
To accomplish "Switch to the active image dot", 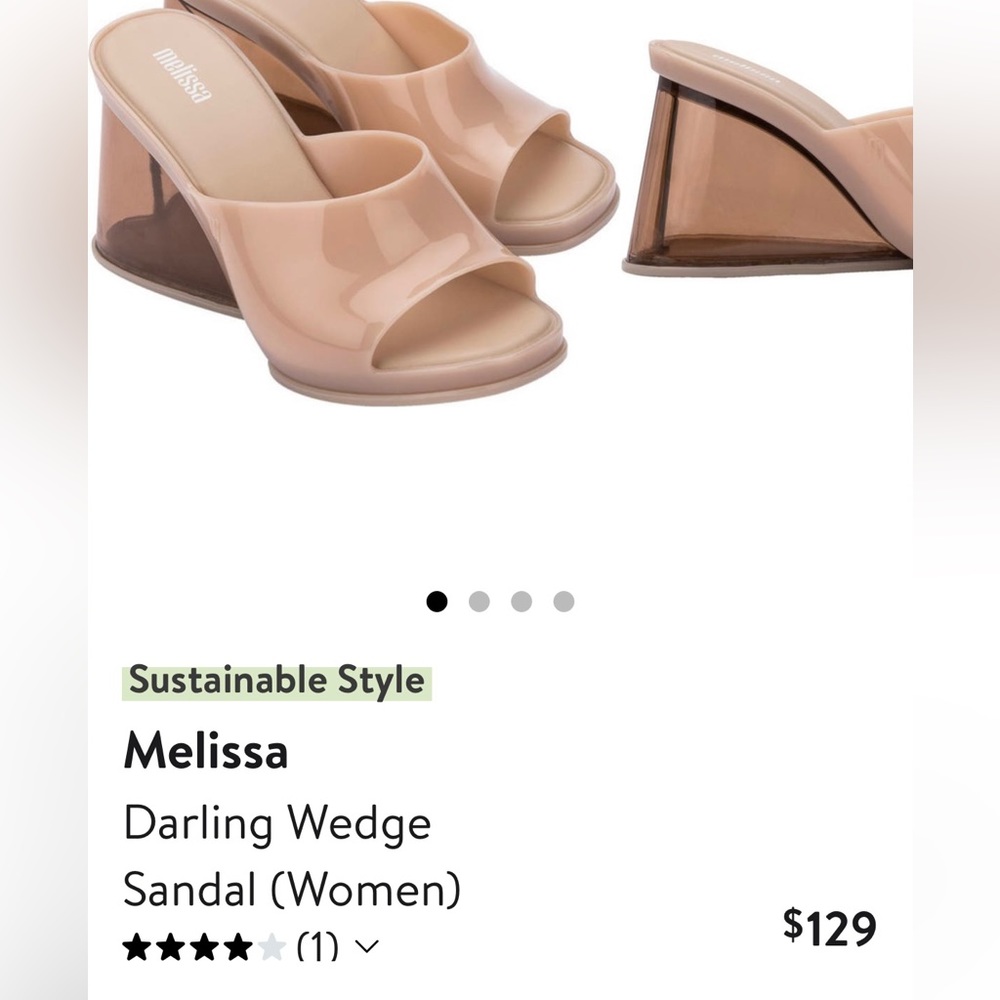I will (437, 602).
